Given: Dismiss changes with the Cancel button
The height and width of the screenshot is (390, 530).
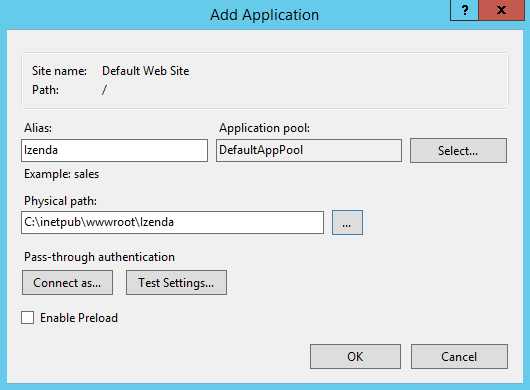Looking at the screenshot, I should 459,357.
